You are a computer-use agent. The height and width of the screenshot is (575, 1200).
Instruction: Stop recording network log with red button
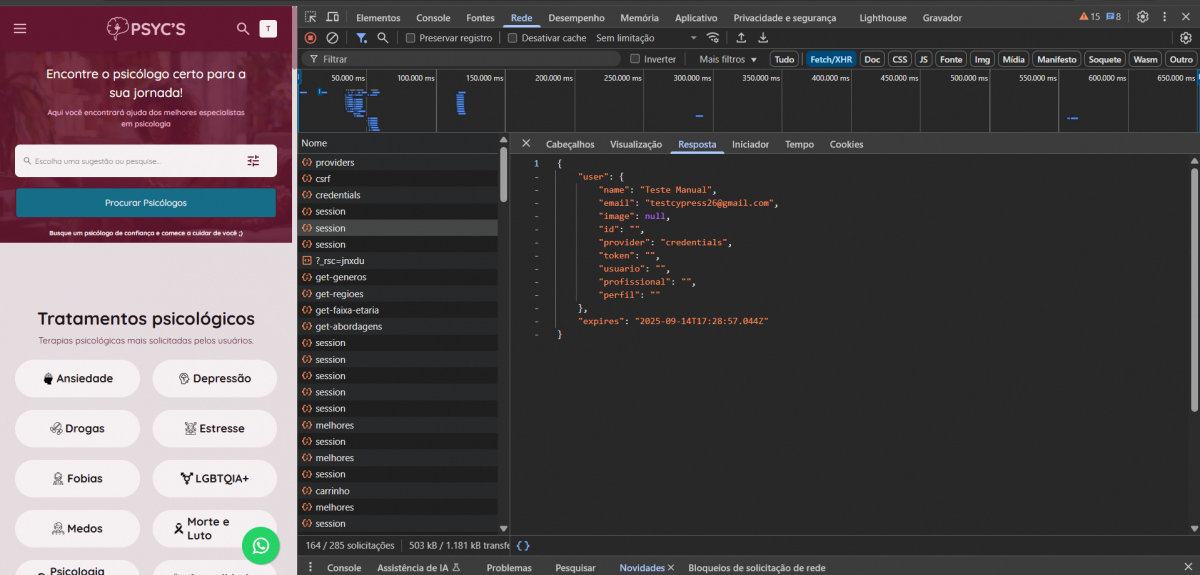(x=311, y=38)
